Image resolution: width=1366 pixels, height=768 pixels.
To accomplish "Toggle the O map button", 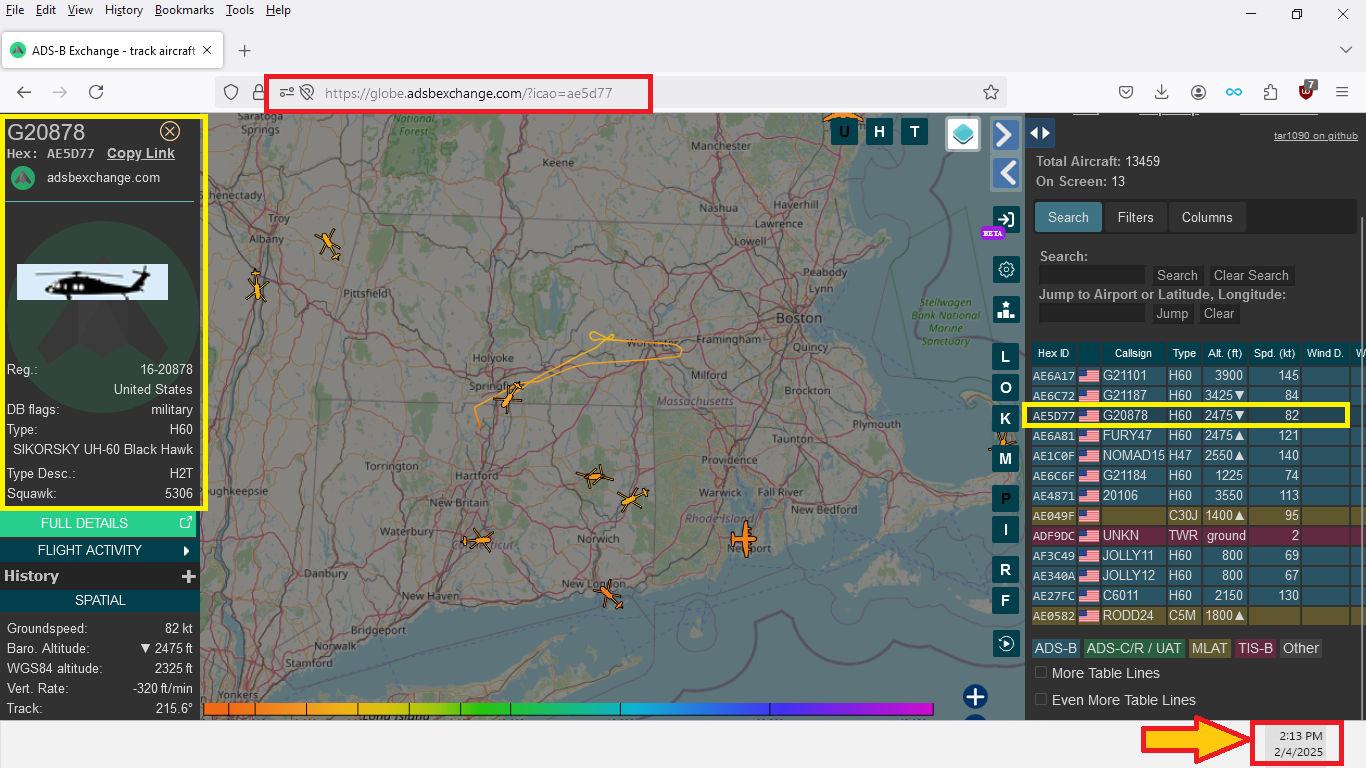I will click(1005, 388).
